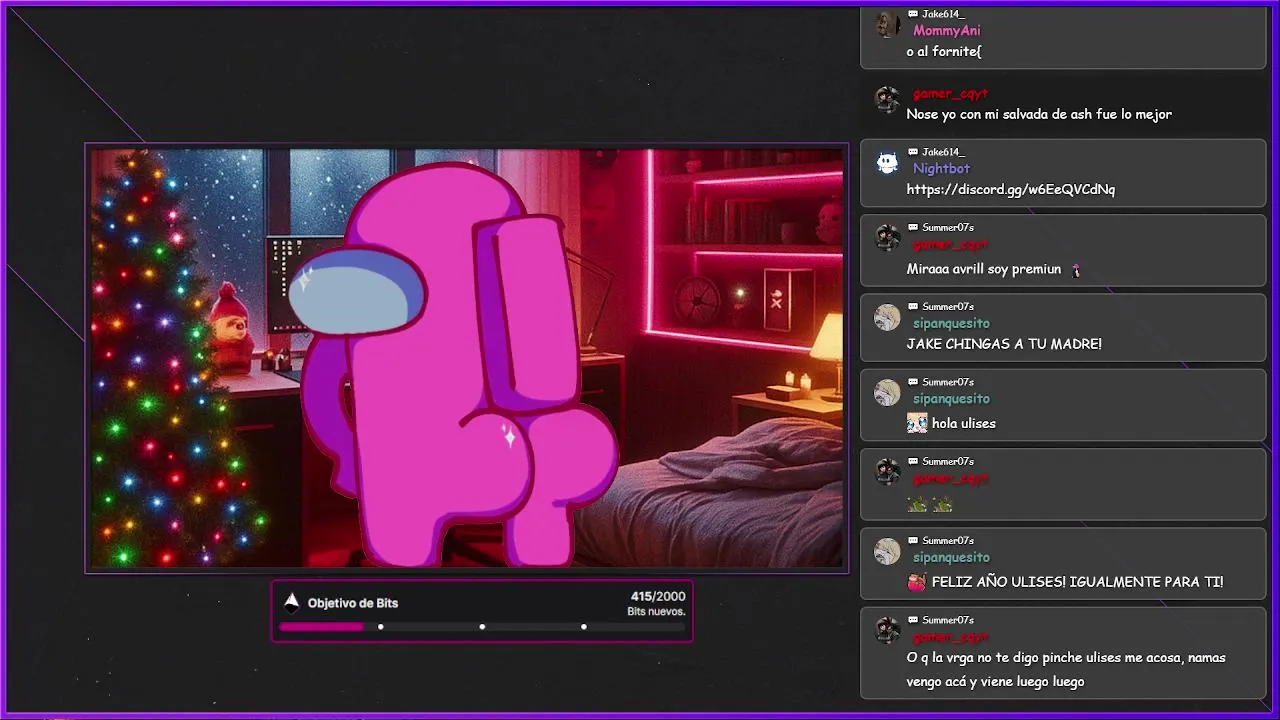Click 'FELIZ AÑO ULISES! IGUALMENTE PARA TI!' message
This screenshot has width=1280, height=720.
click(x=1077, y=582)
